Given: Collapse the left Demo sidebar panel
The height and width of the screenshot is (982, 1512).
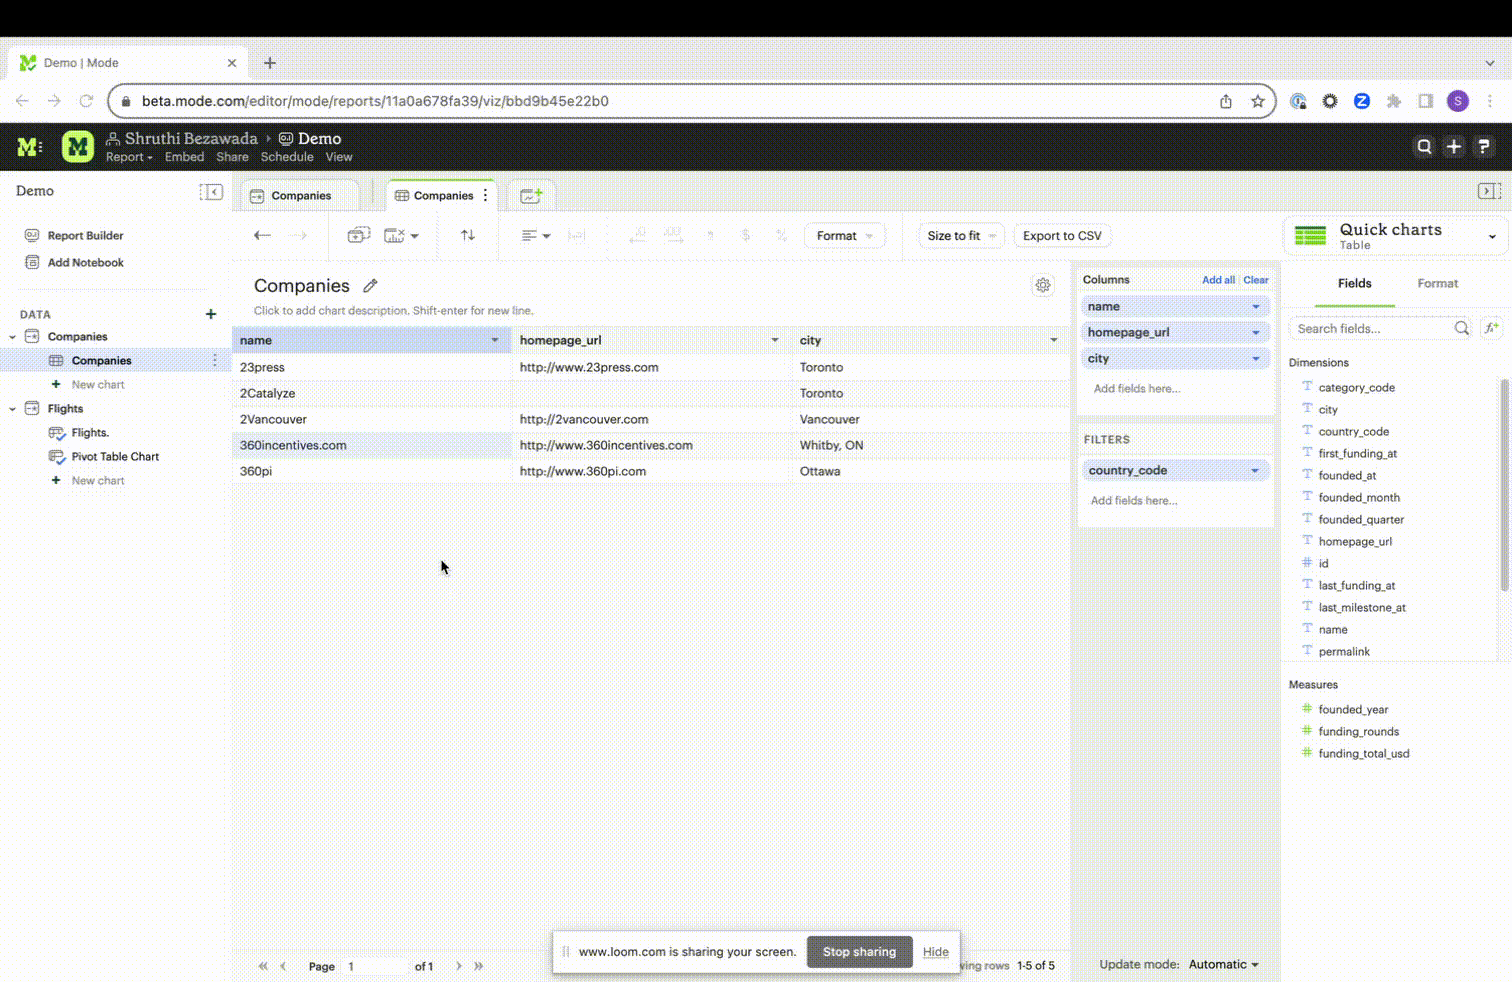Looking at the screenshot, I should click(211, 192).
